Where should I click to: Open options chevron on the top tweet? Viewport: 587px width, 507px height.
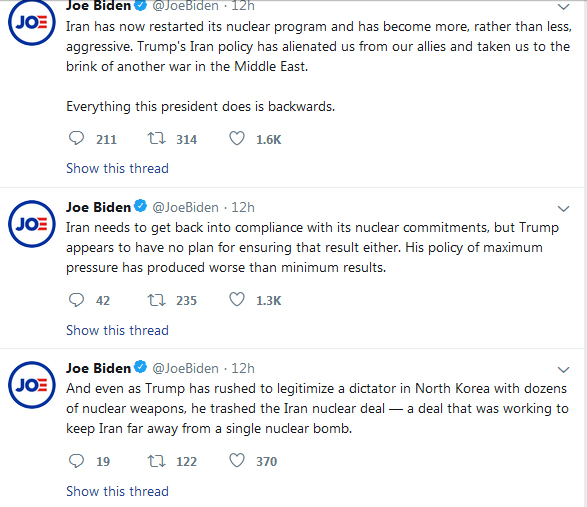pyautogui.click(x=563, y=6)
